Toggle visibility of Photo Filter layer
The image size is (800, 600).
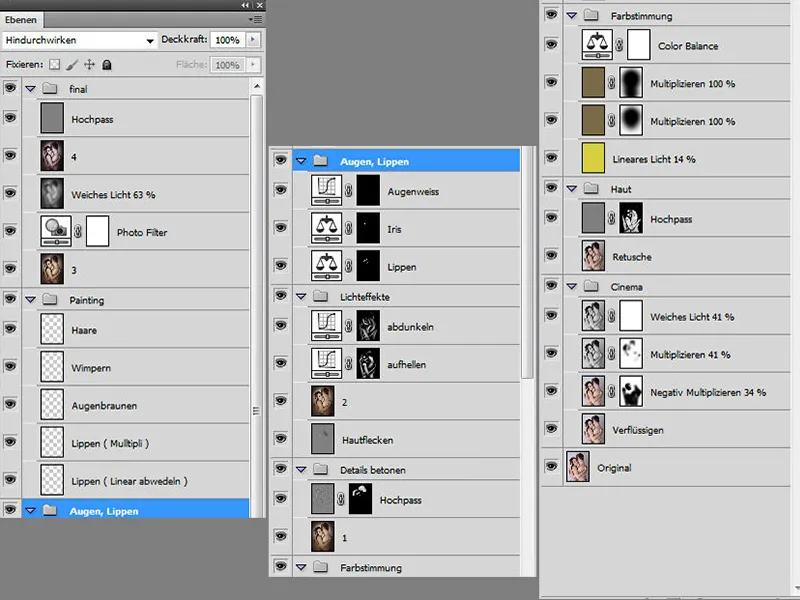click(10, 231)
